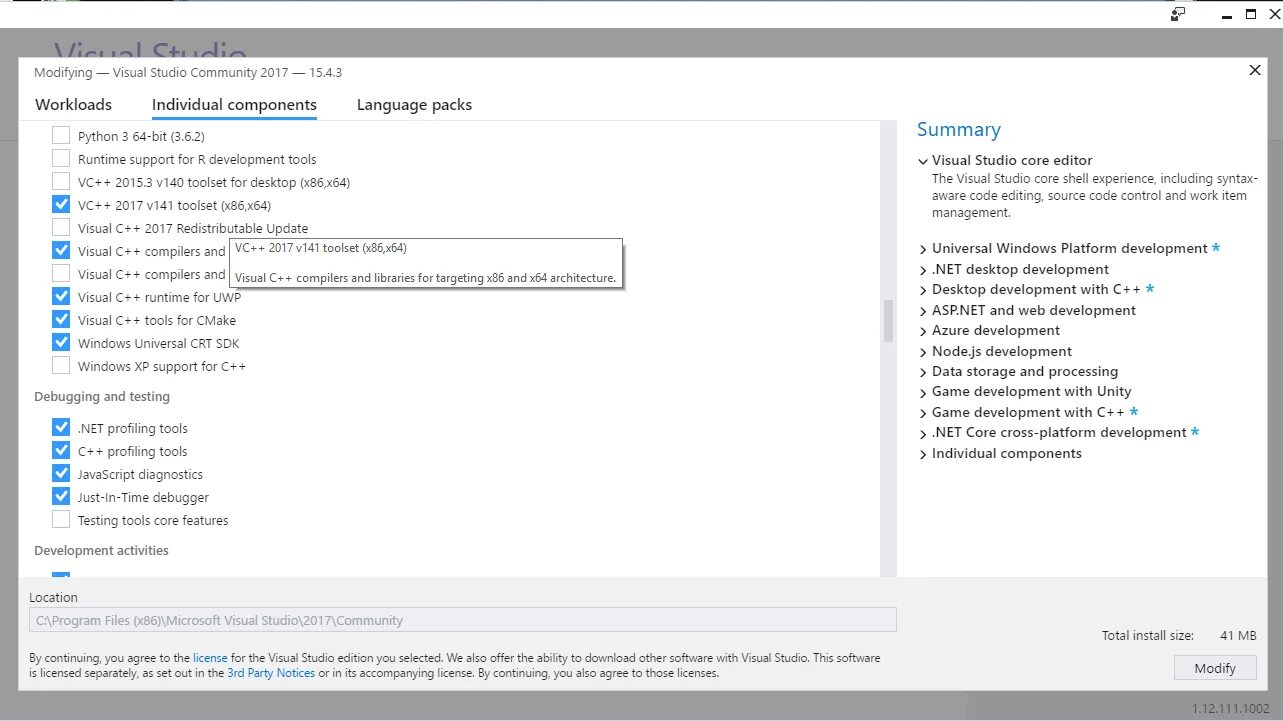
Task: Minimize the installer window
Action: point(1227,15)
